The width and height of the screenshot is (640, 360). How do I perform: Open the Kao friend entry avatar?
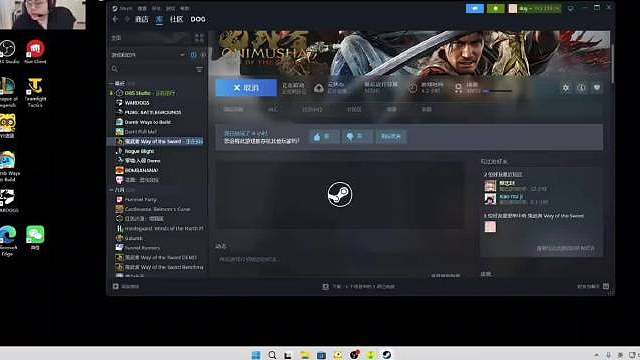pyautogui.click(x=490, y=199)
